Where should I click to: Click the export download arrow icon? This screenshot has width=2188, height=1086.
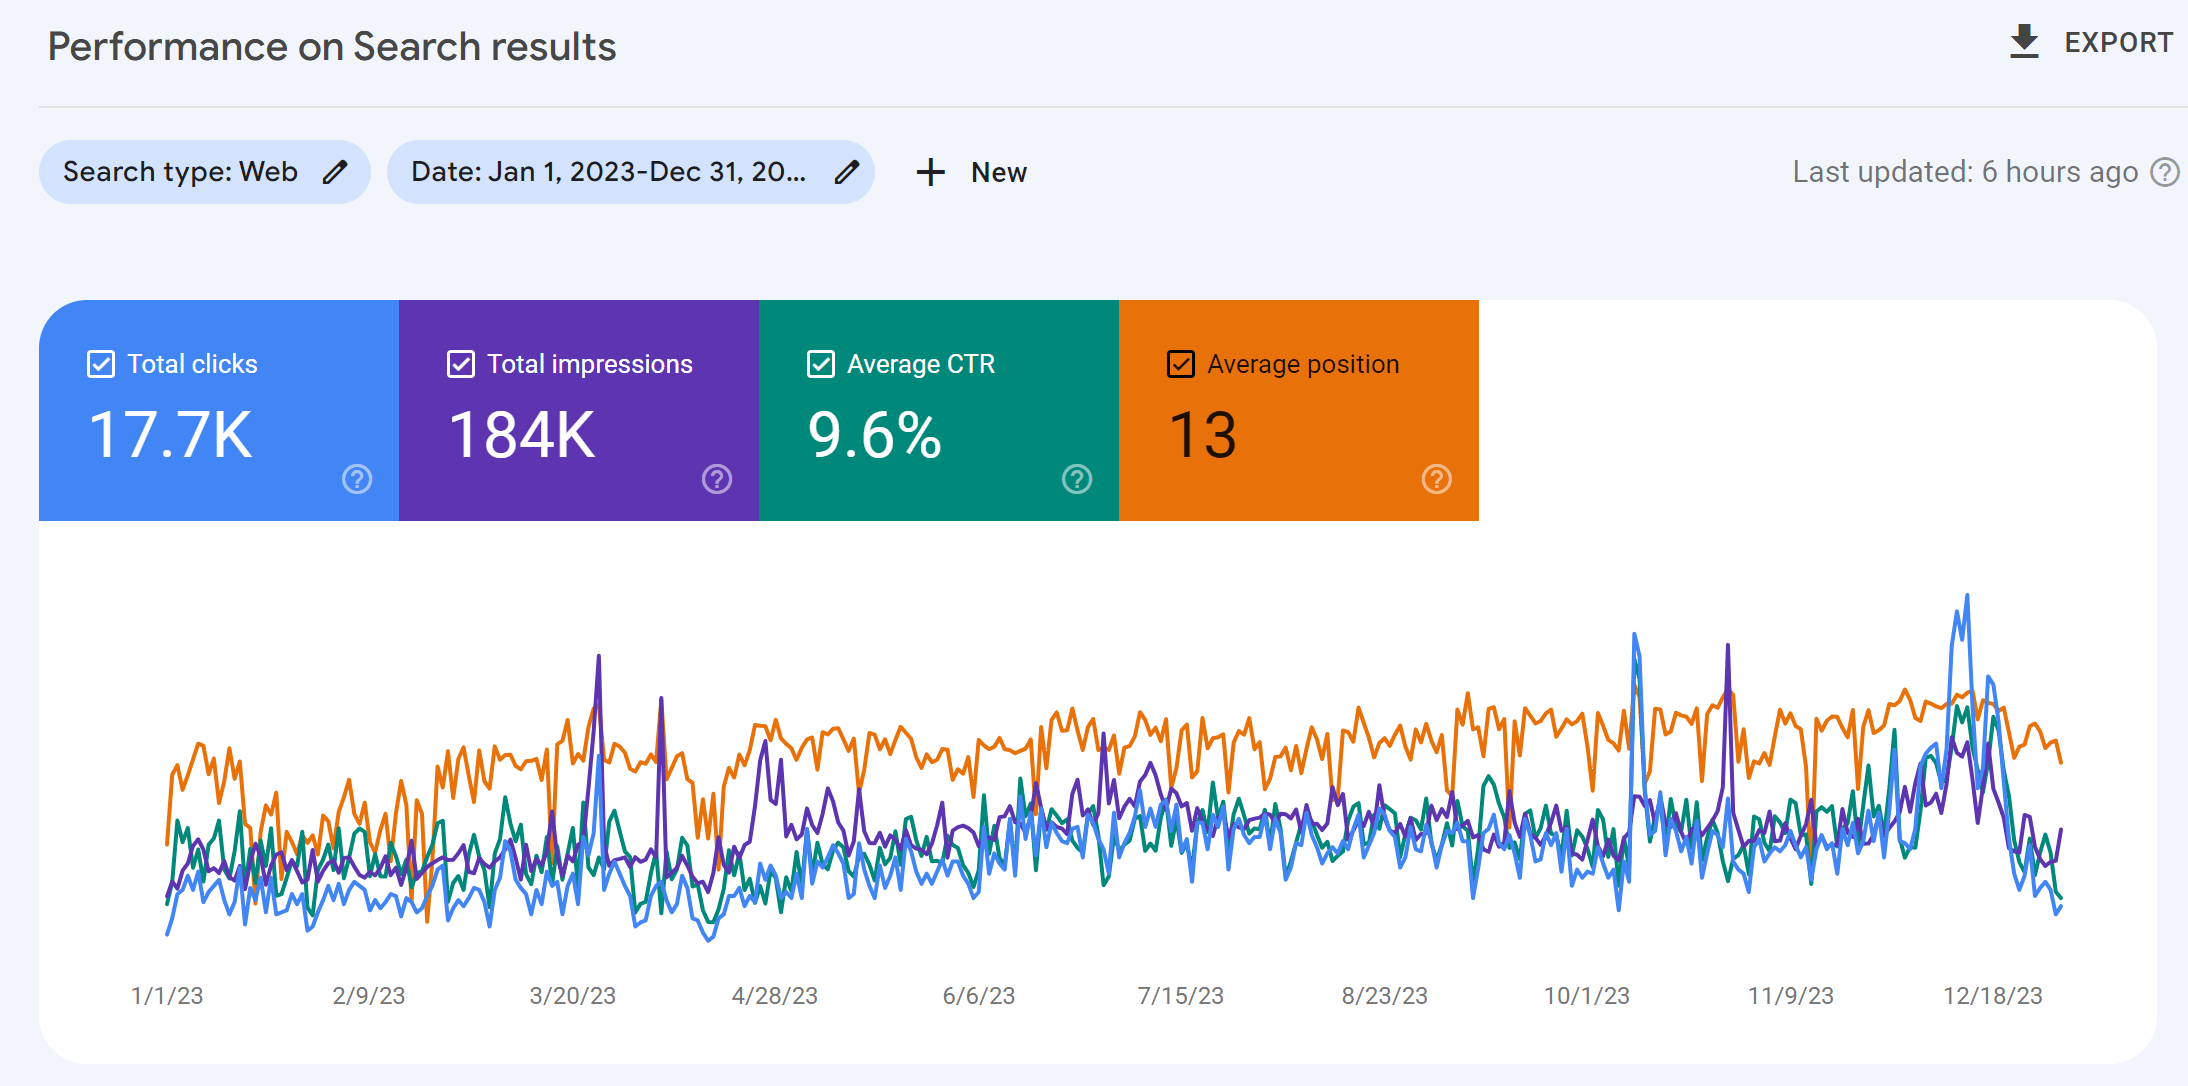tap(2024, 42)
